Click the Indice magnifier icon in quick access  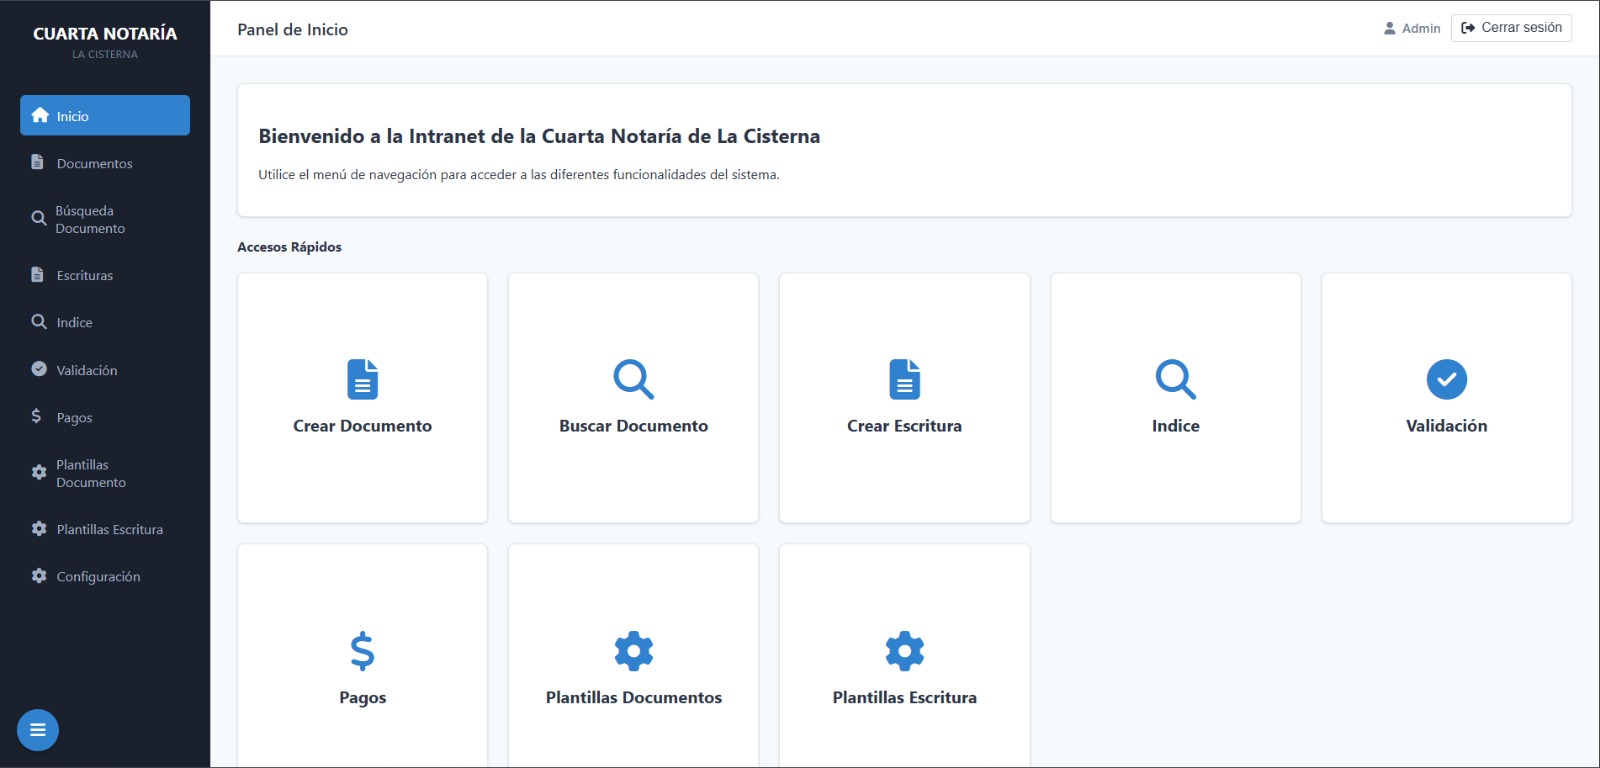1175,379
